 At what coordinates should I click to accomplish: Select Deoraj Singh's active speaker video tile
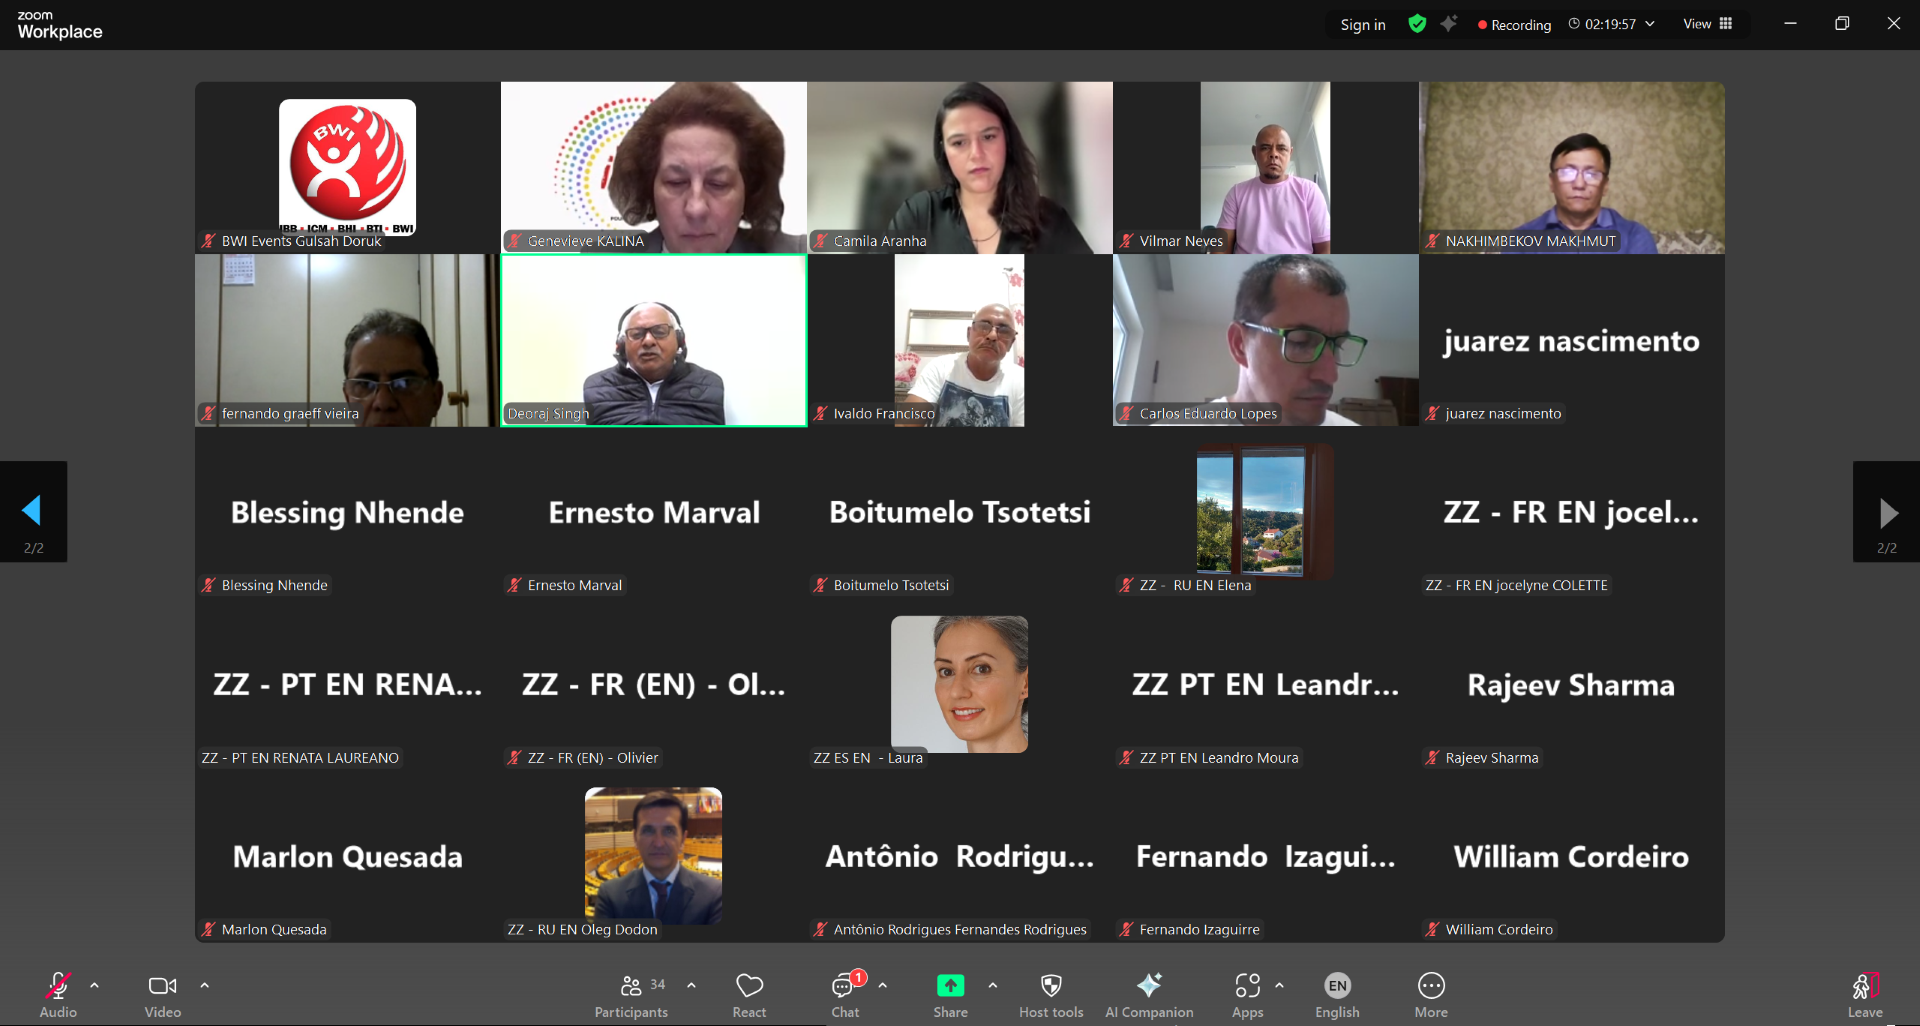pos(654,340)
